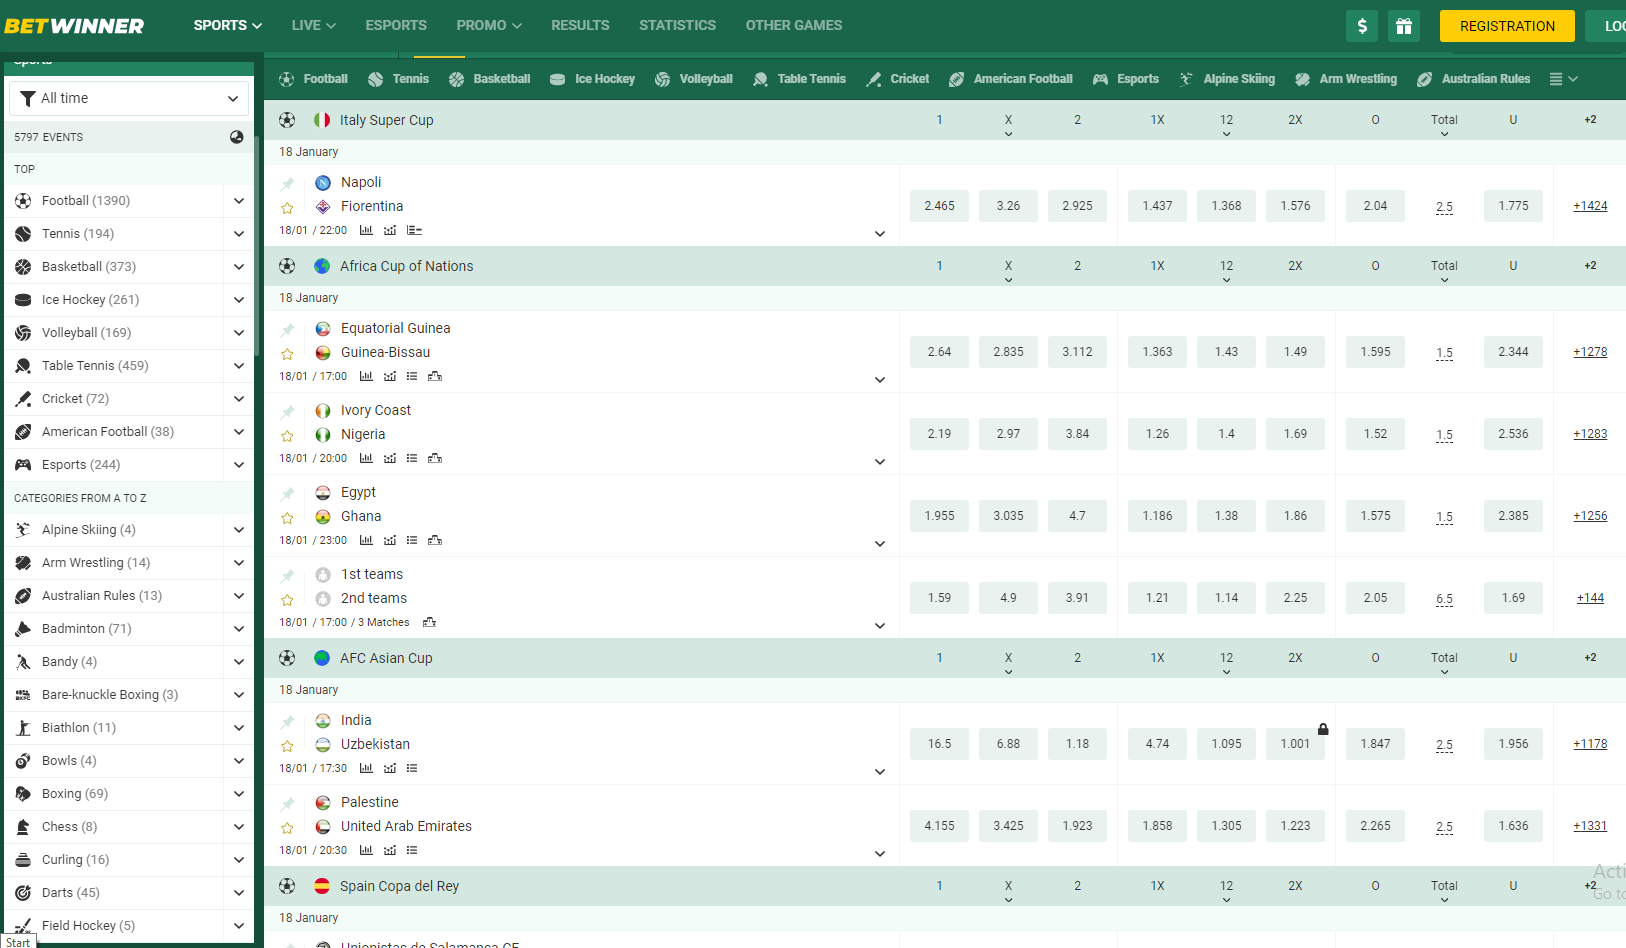This screenshot has width=1626, height=948.
Task: Bet on Napoli win at 2.465
Action: (x=939, y=206)
